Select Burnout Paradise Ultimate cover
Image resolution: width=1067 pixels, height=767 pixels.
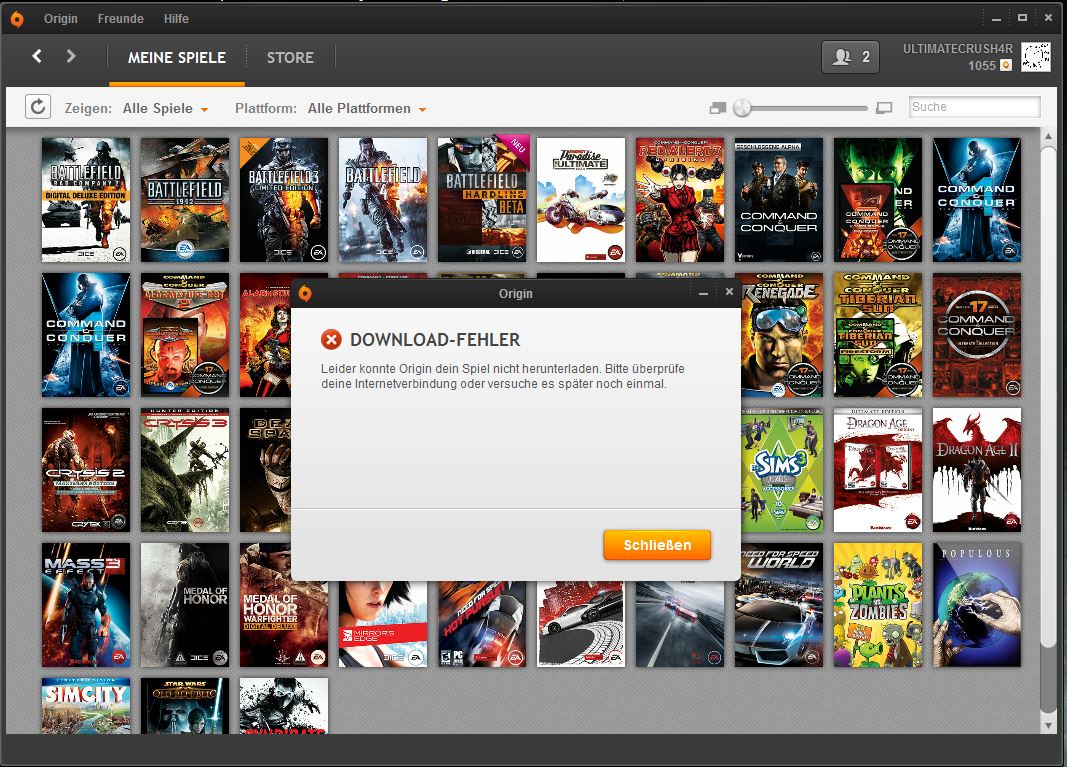tap(581, 200)
